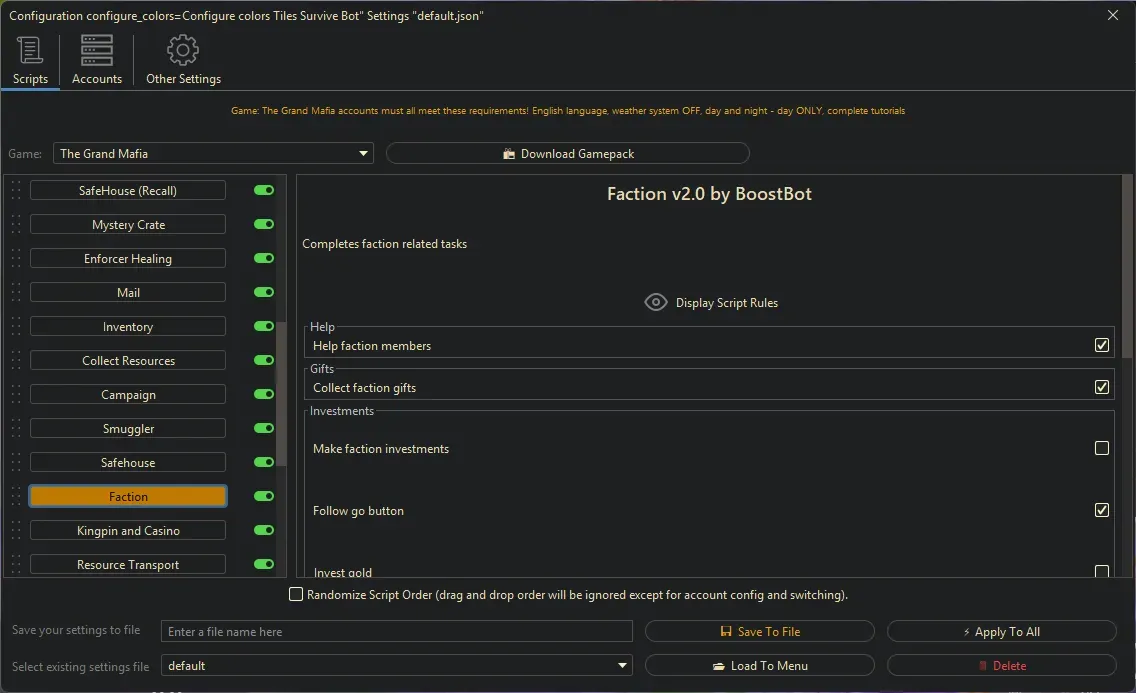This screenshot has height=693, width=1136.
Task: Disable the Mail script toggle
Action: pos(264,293)
